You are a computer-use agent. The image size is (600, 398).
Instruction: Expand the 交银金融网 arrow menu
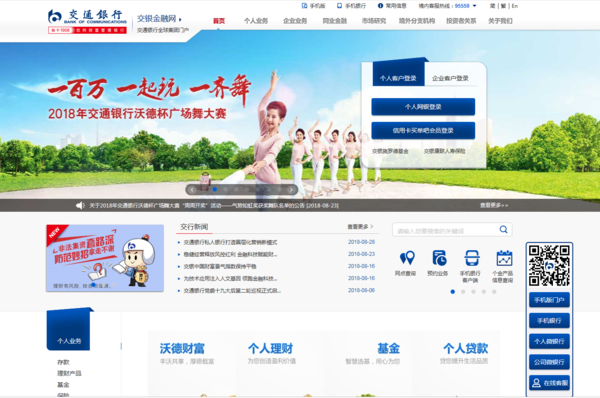[x=180, y=19]
